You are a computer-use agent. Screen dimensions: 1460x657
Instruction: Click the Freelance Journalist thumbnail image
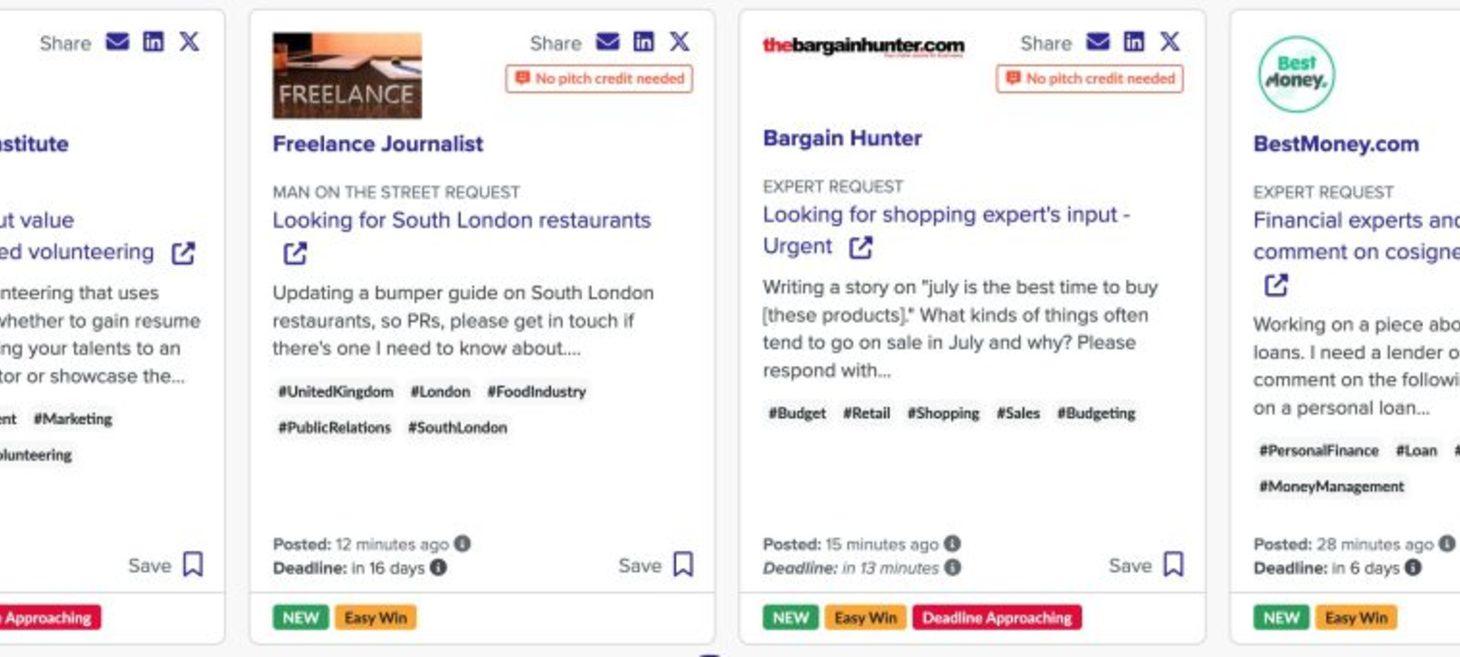click(347, 76)
